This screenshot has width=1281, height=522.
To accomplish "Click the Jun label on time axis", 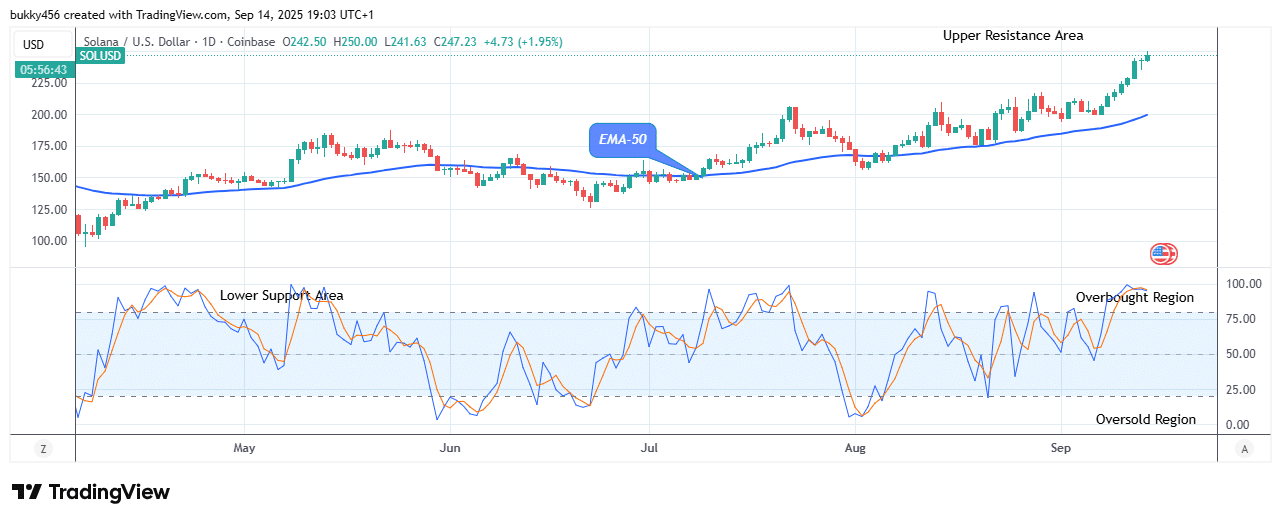I will [x=451, y=449].
